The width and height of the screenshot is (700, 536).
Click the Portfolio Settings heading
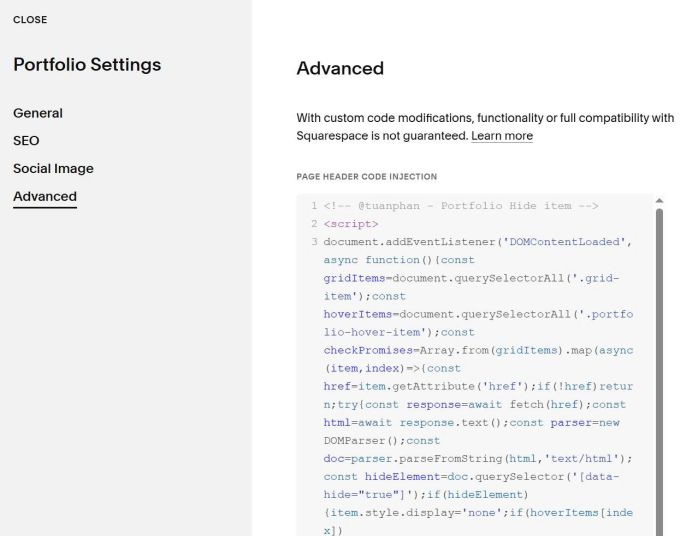pyautogui.click(x=87, y=65)
